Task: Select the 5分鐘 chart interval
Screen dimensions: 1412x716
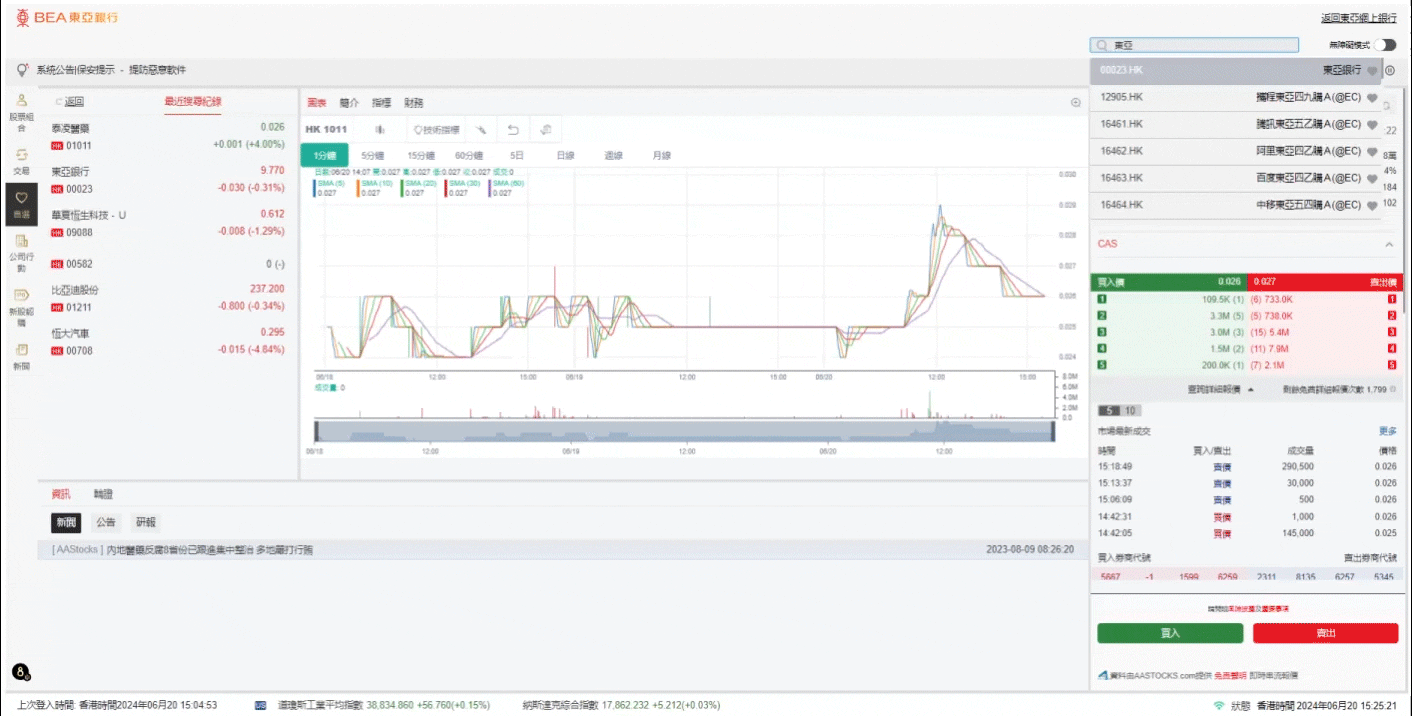Action: coord(373,155)
